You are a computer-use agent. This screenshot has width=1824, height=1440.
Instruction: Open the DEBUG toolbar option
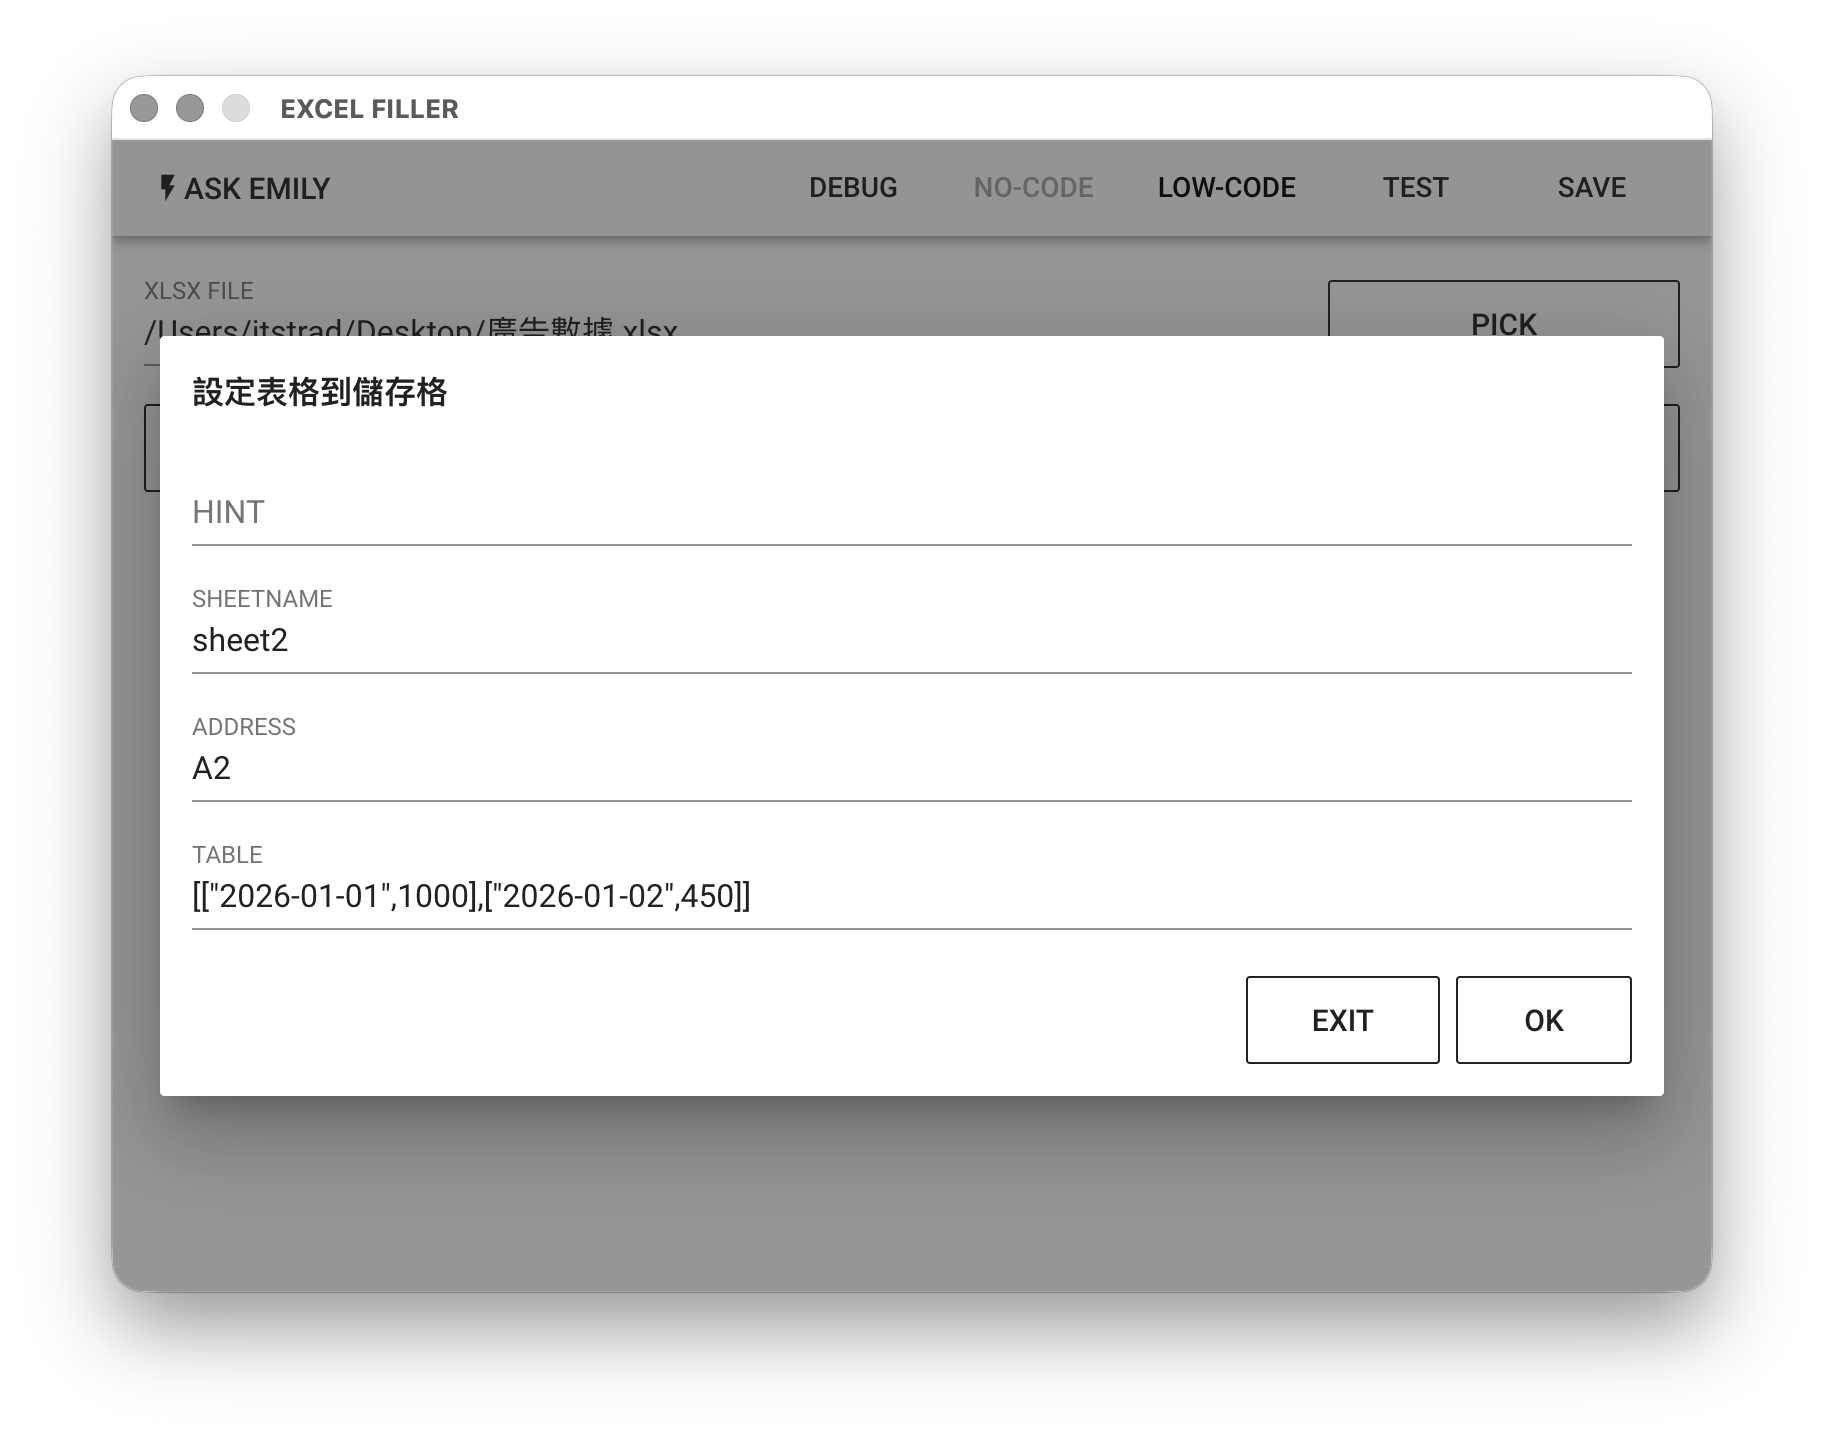click(853, 187)
